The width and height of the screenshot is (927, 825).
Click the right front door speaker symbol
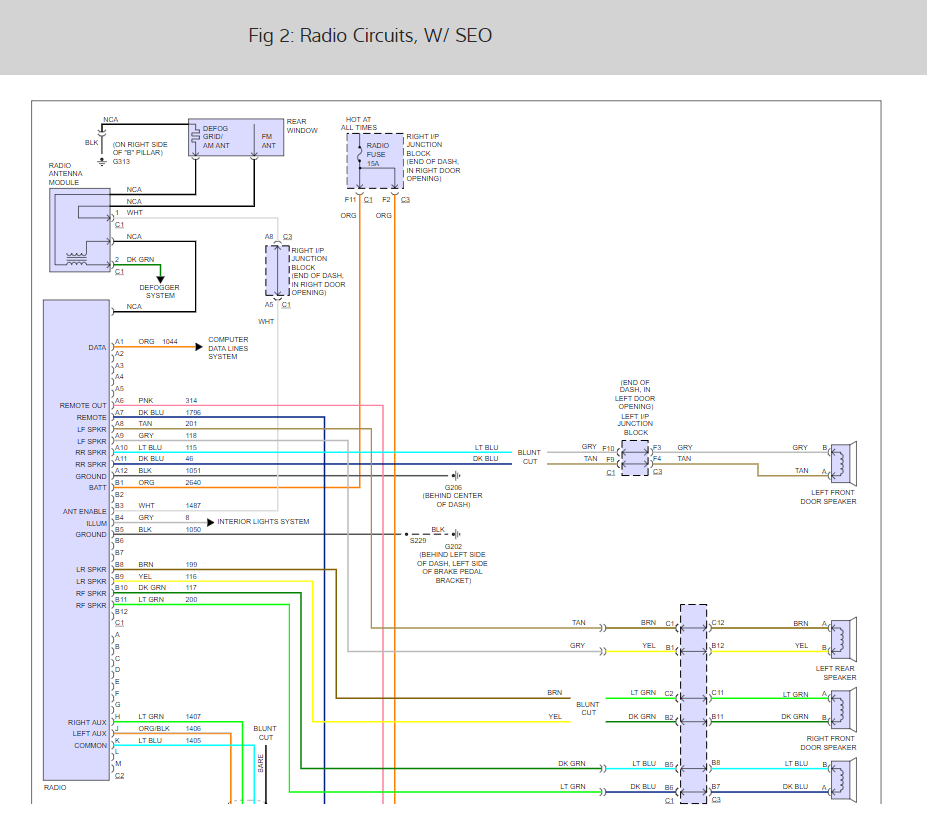(843, 706)
